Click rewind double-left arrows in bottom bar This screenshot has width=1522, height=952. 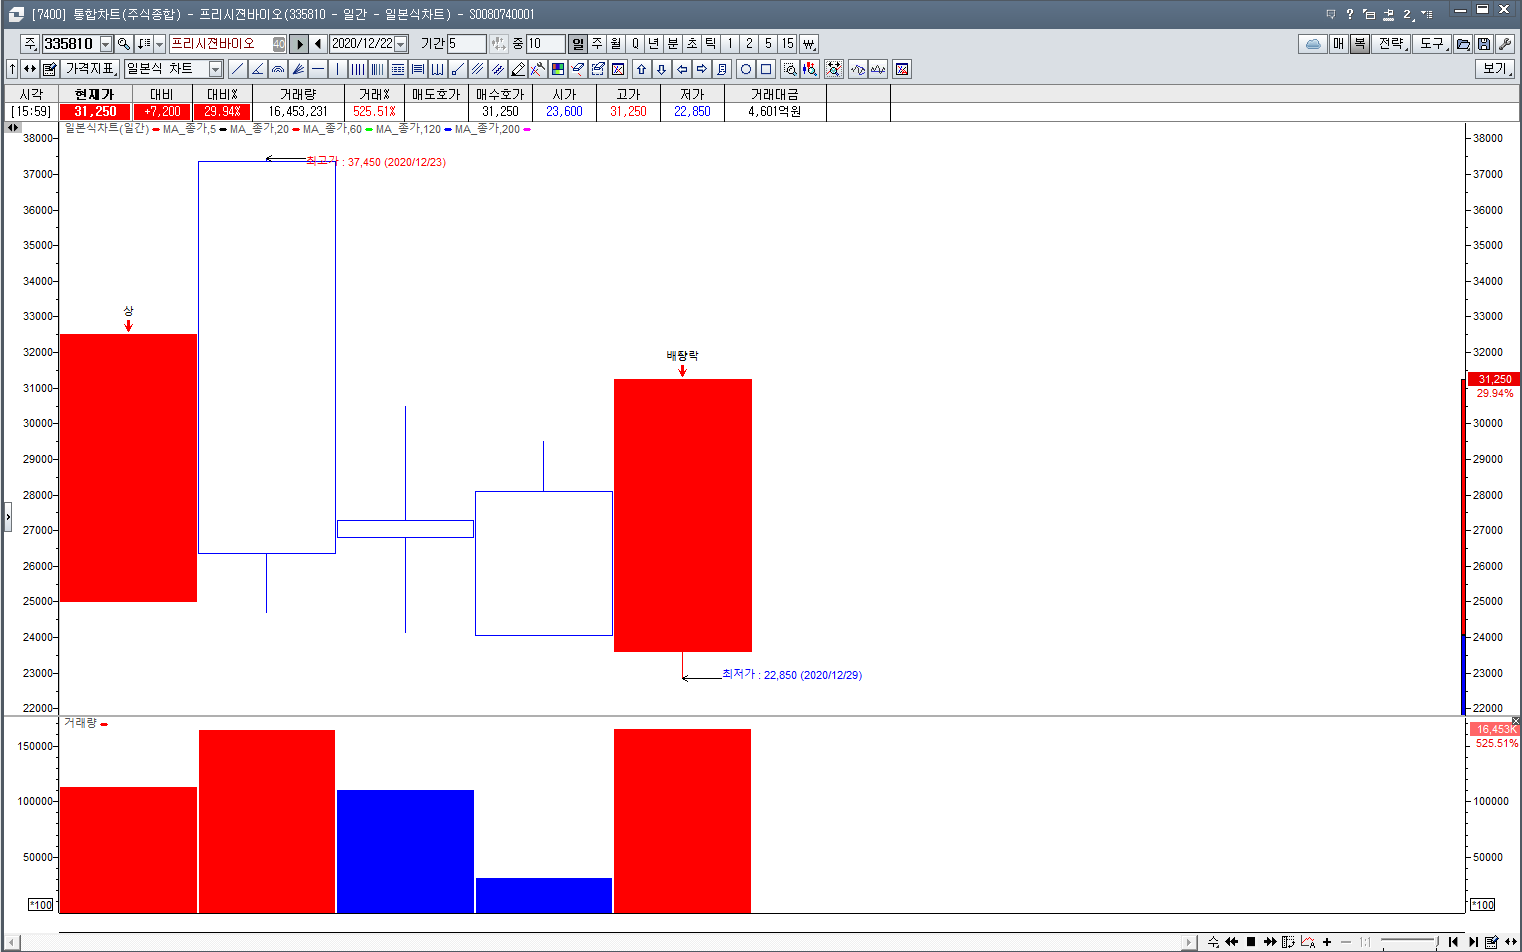point(1231,942)
